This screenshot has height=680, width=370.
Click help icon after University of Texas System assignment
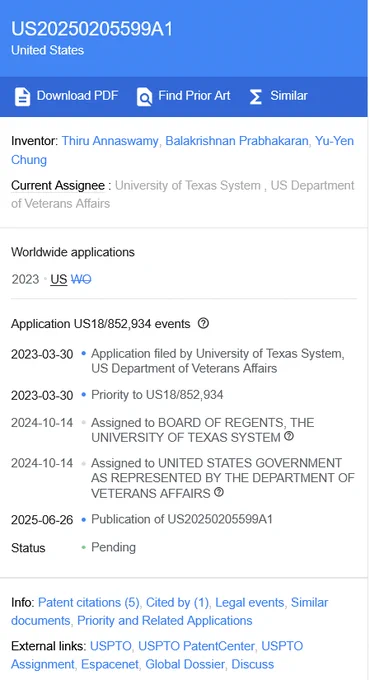coord(289,436)
